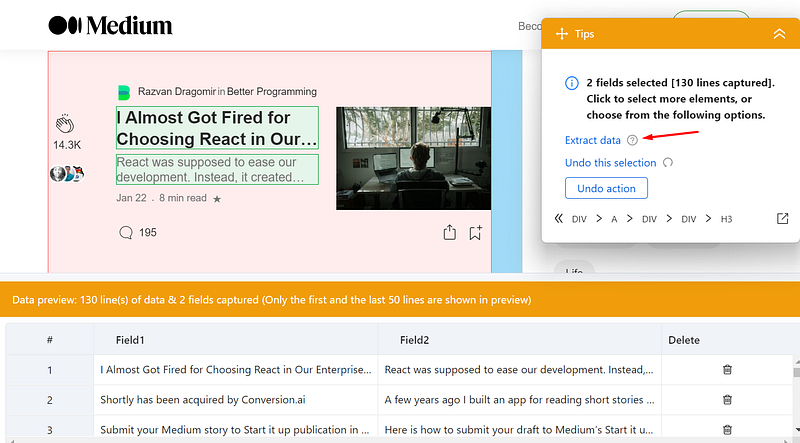Click author name Razvan Dragomir
This screenshot has height=443, width=800.
coord(177,92)
